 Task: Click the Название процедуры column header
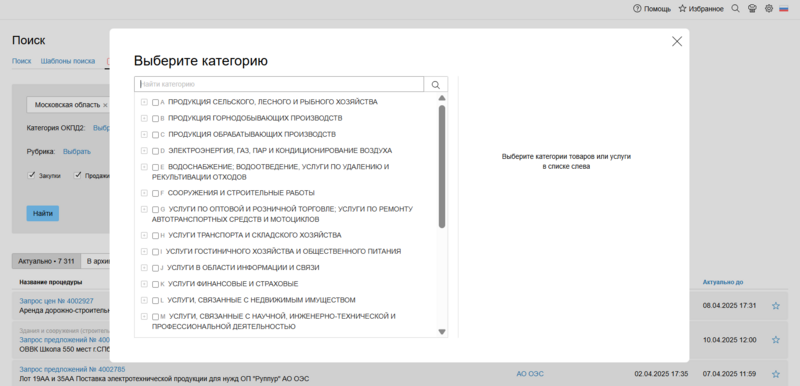(51, 282)
